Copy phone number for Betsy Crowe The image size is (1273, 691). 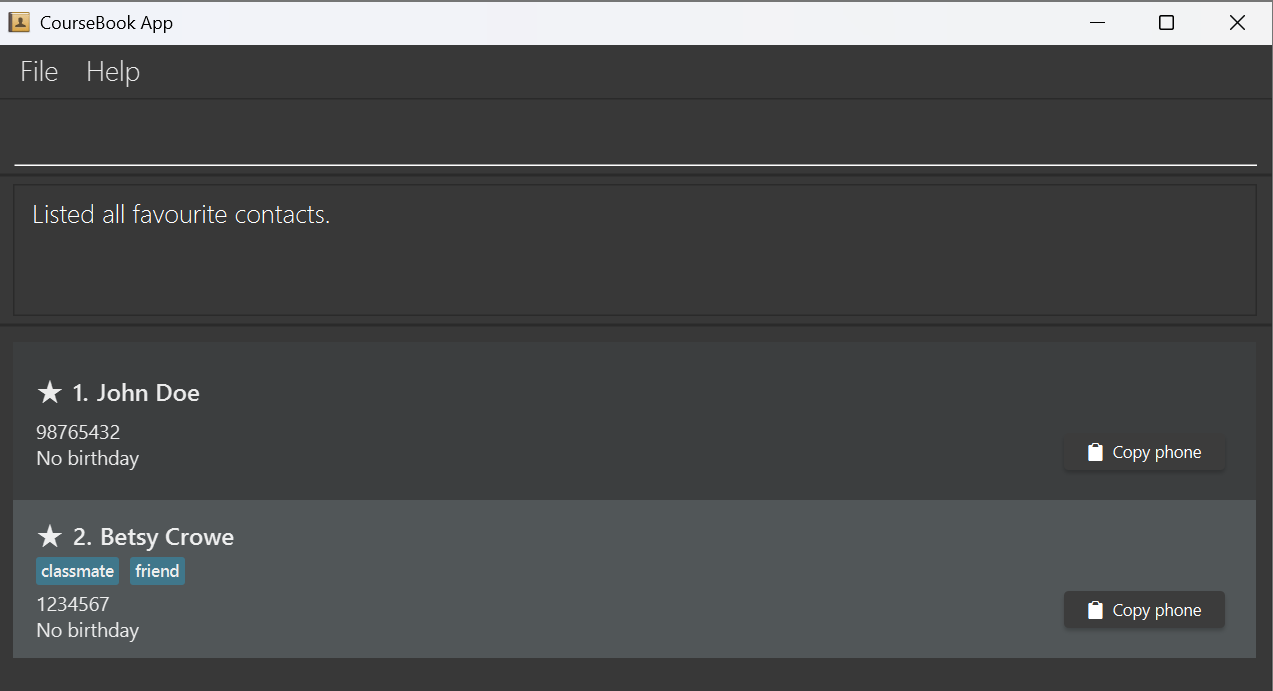click(x=1144, y=610)
